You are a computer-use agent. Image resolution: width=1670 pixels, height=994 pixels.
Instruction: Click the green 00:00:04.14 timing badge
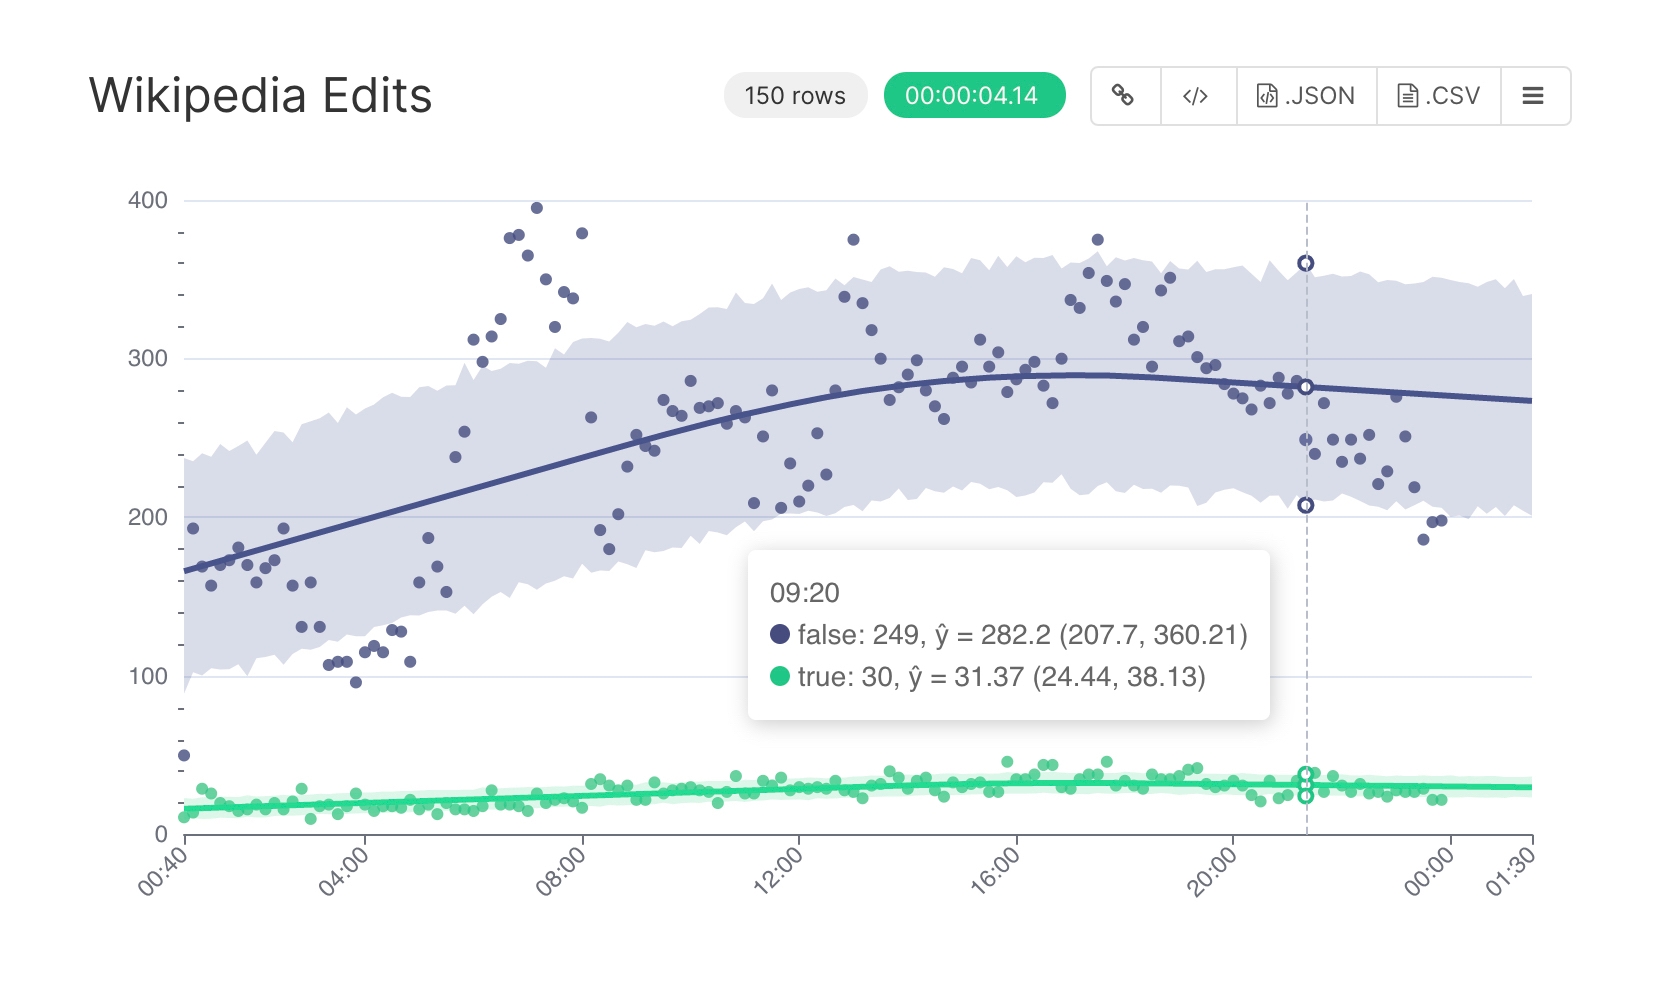(972, 96)
